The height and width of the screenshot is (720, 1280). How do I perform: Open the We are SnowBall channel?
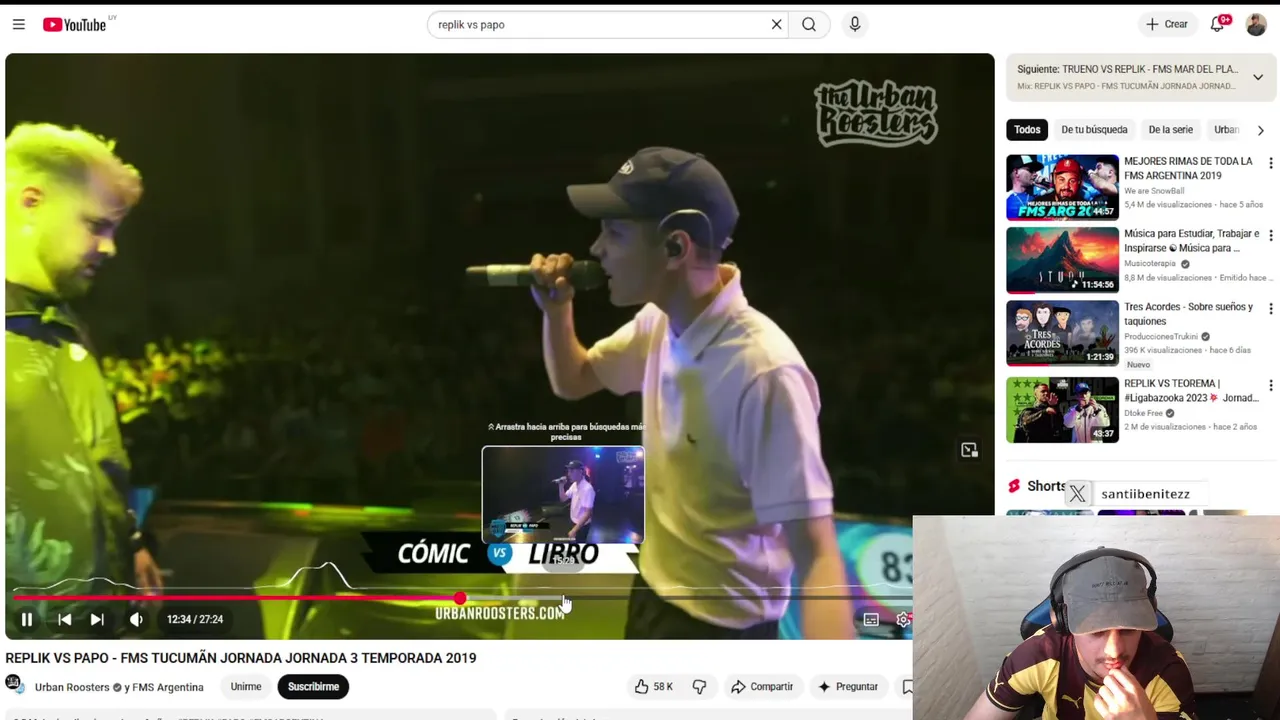coord(1154,191)
